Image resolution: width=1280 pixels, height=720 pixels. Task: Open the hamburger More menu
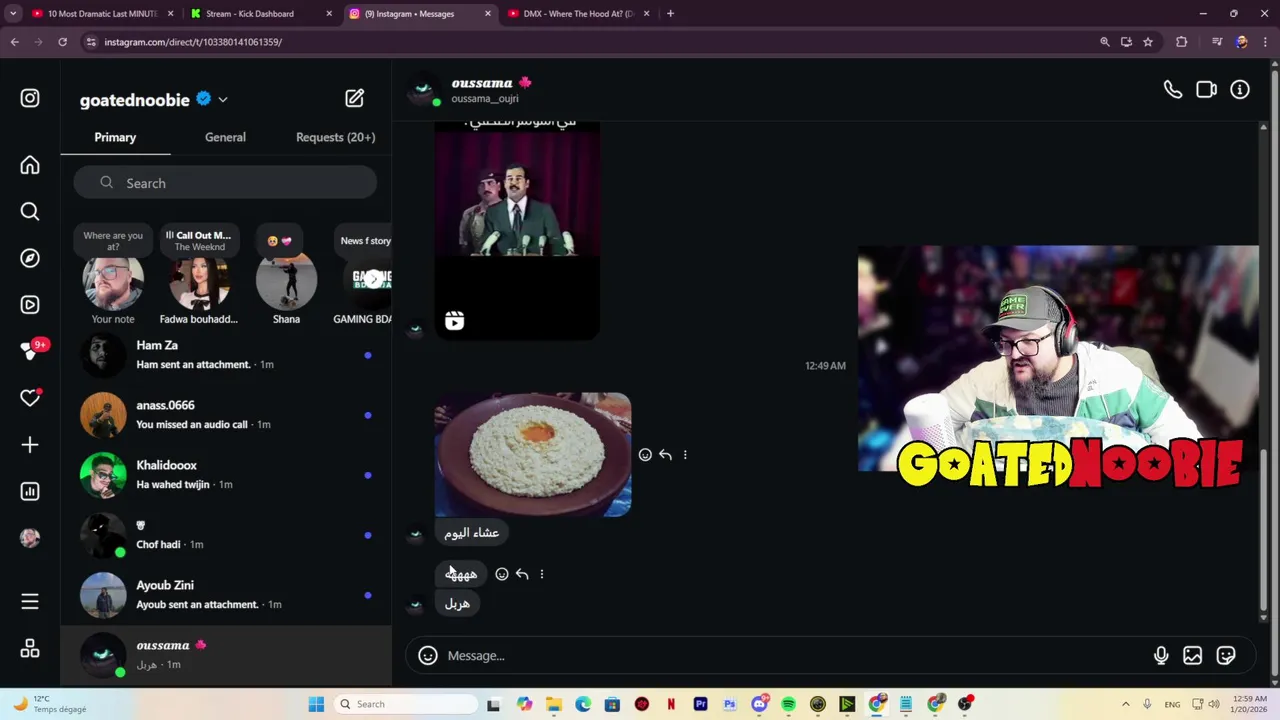point(30,601)
